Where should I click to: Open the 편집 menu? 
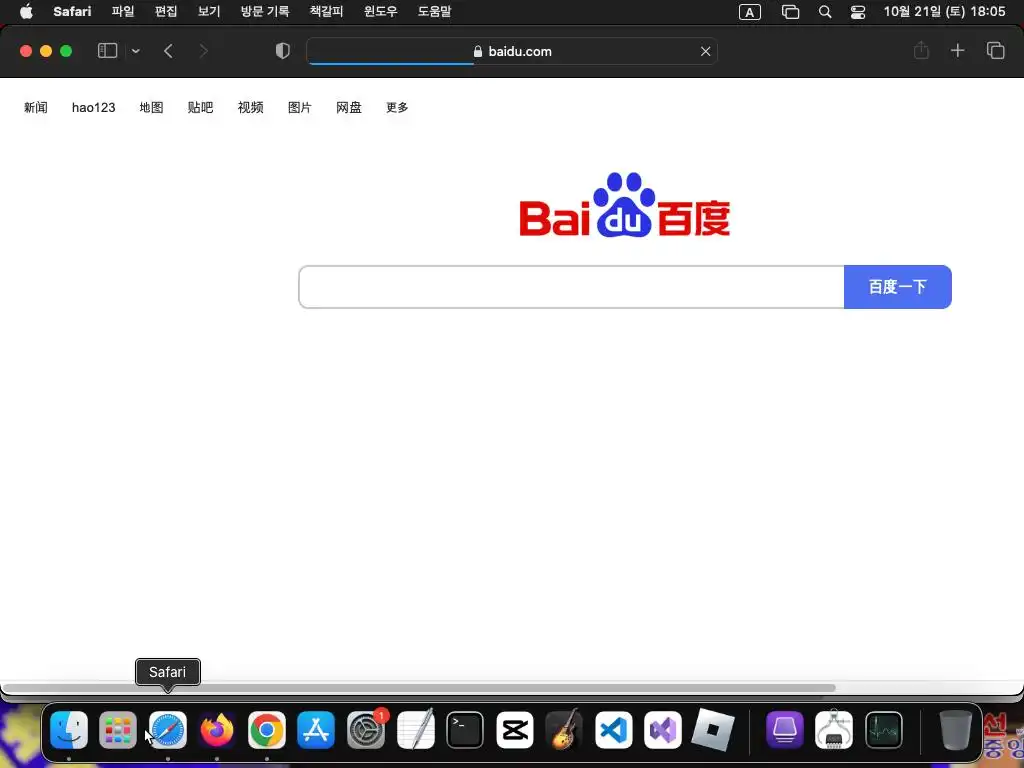(166, 12)
